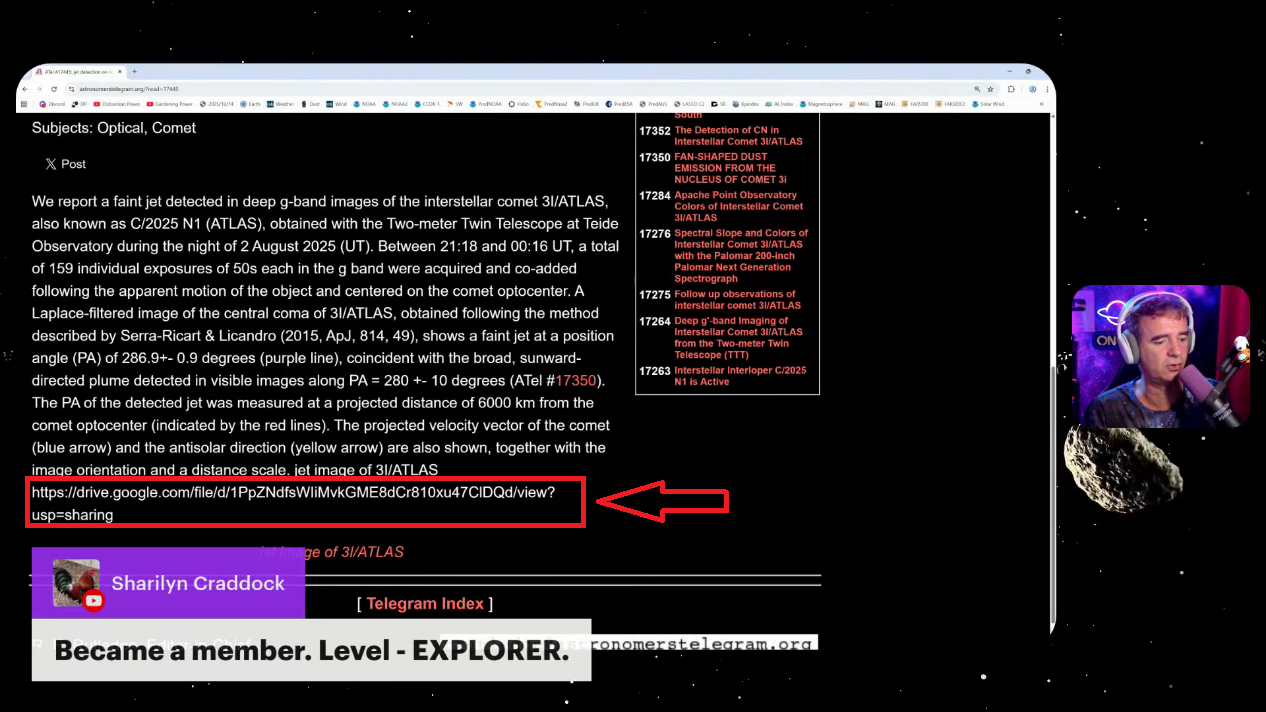Viewport: 1266px width, 712px height.
Task: Close the ATel #17445 tab
Action: click(120, 72)
